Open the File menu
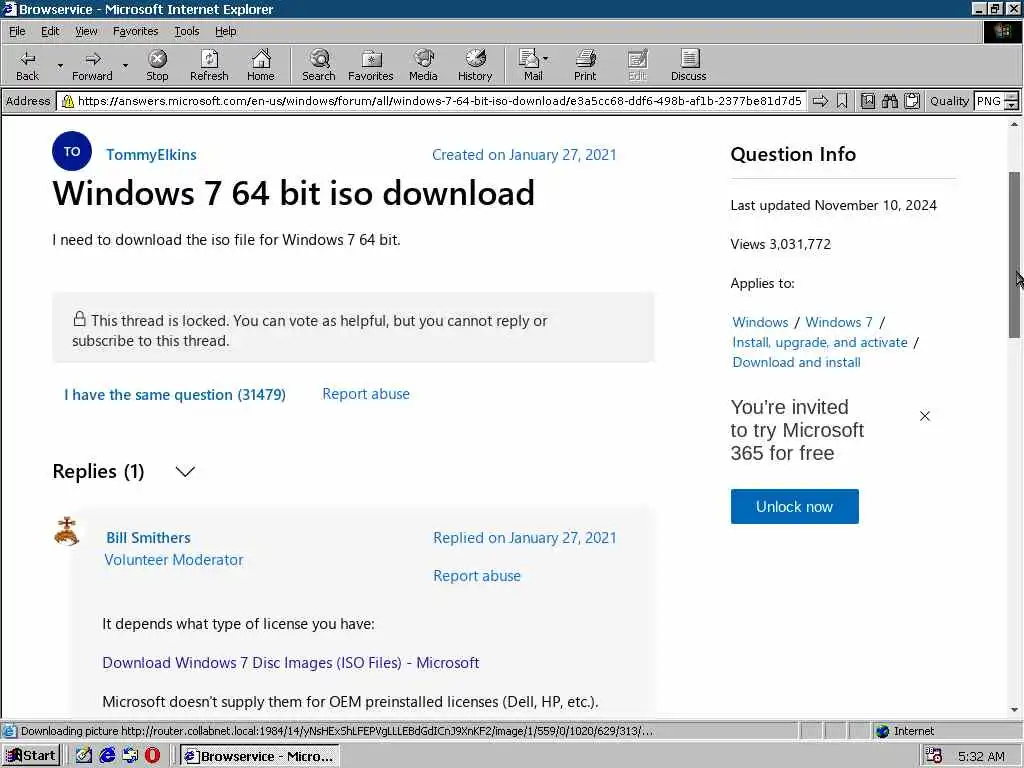1024x768 pixels. pyautogui.click(x=17, y=31)
